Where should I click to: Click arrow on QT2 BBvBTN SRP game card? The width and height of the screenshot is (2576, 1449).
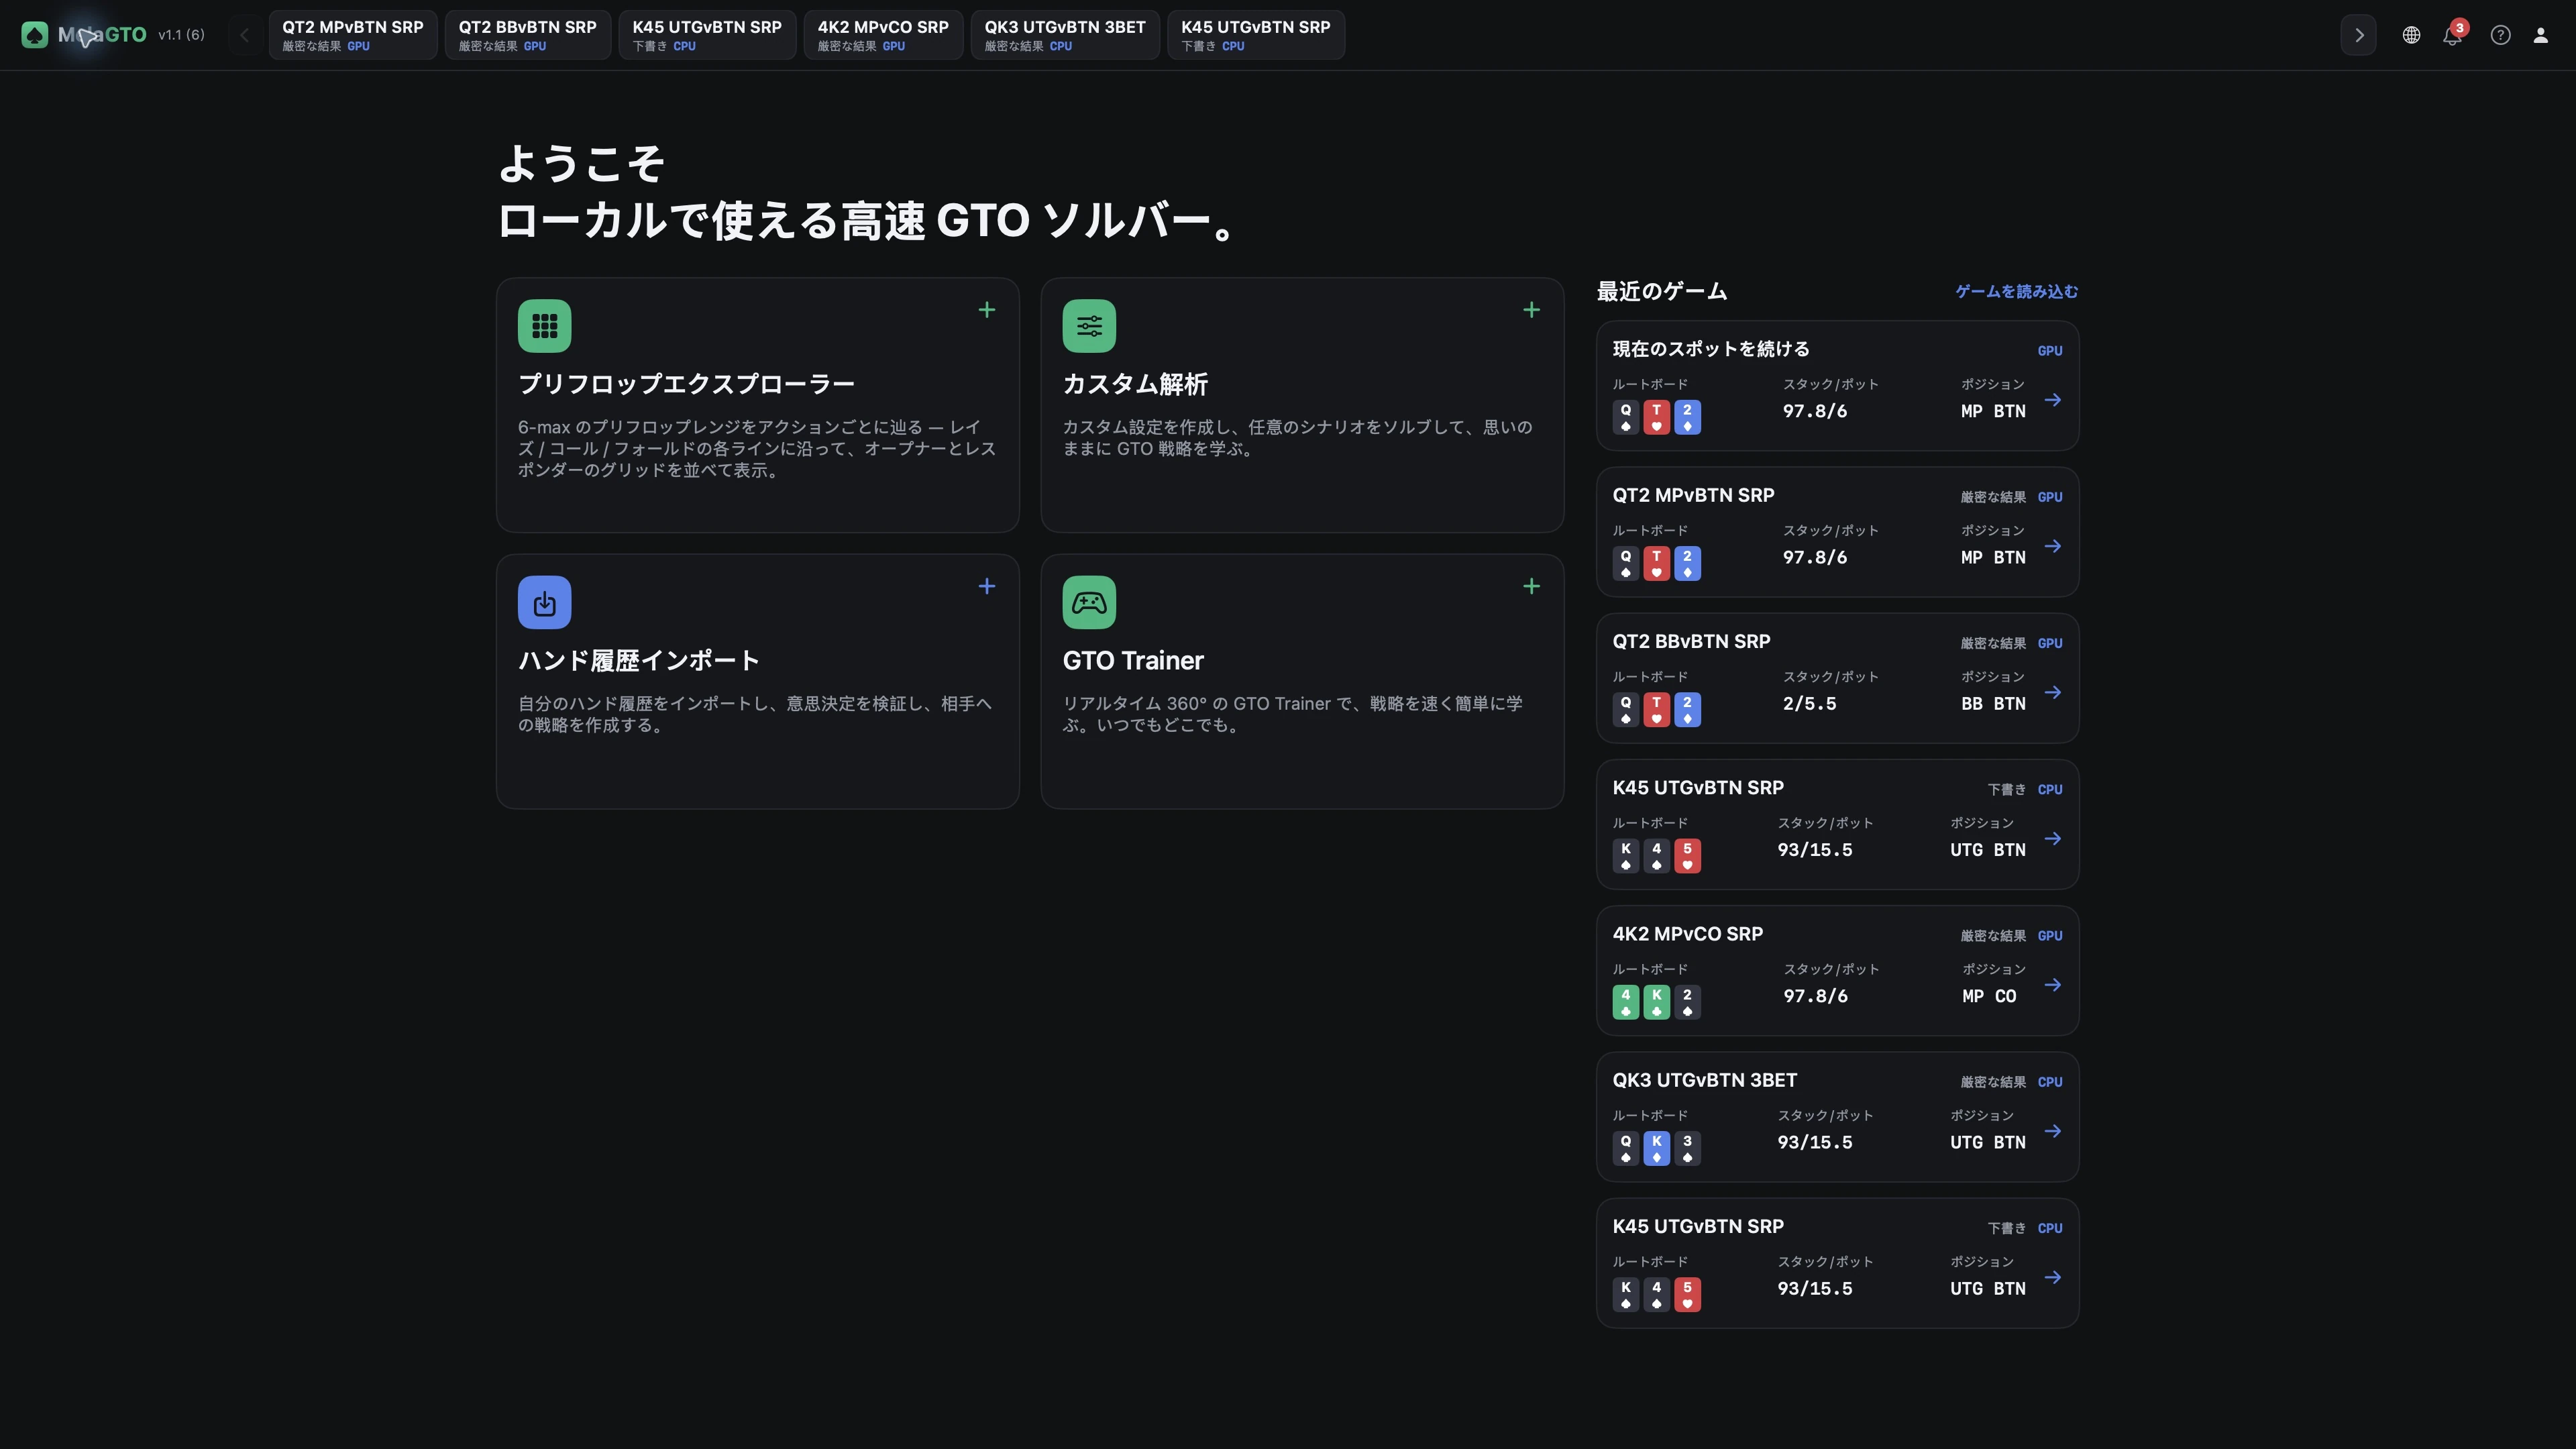[x=2052, y=692]
